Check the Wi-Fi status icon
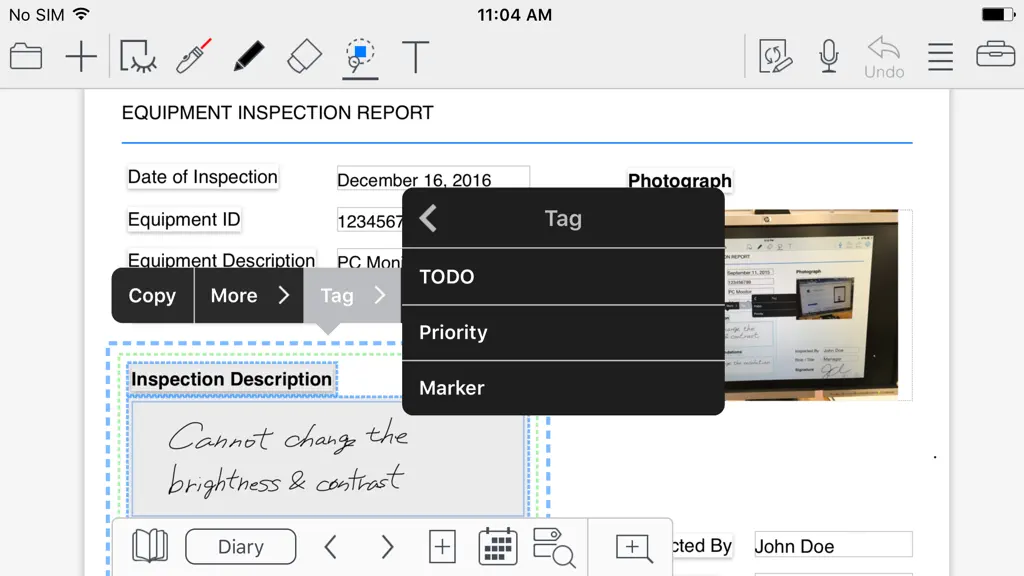This screenshot has width=1024, height=576. click(82, 14)
